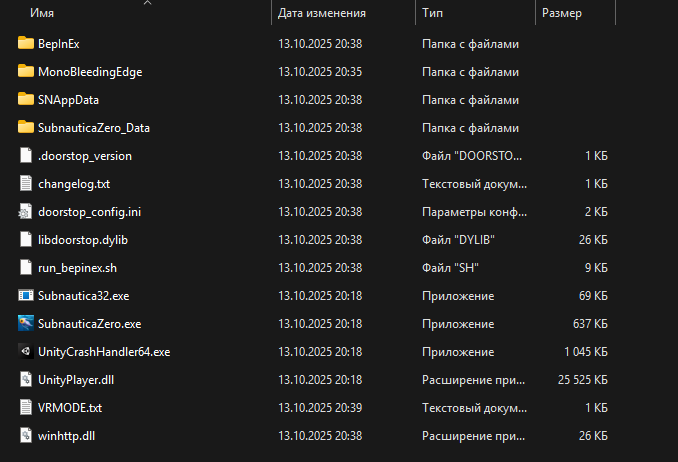678x462 pixels.
Task: Click the winhttp.dll file icon
Action: 26,435
